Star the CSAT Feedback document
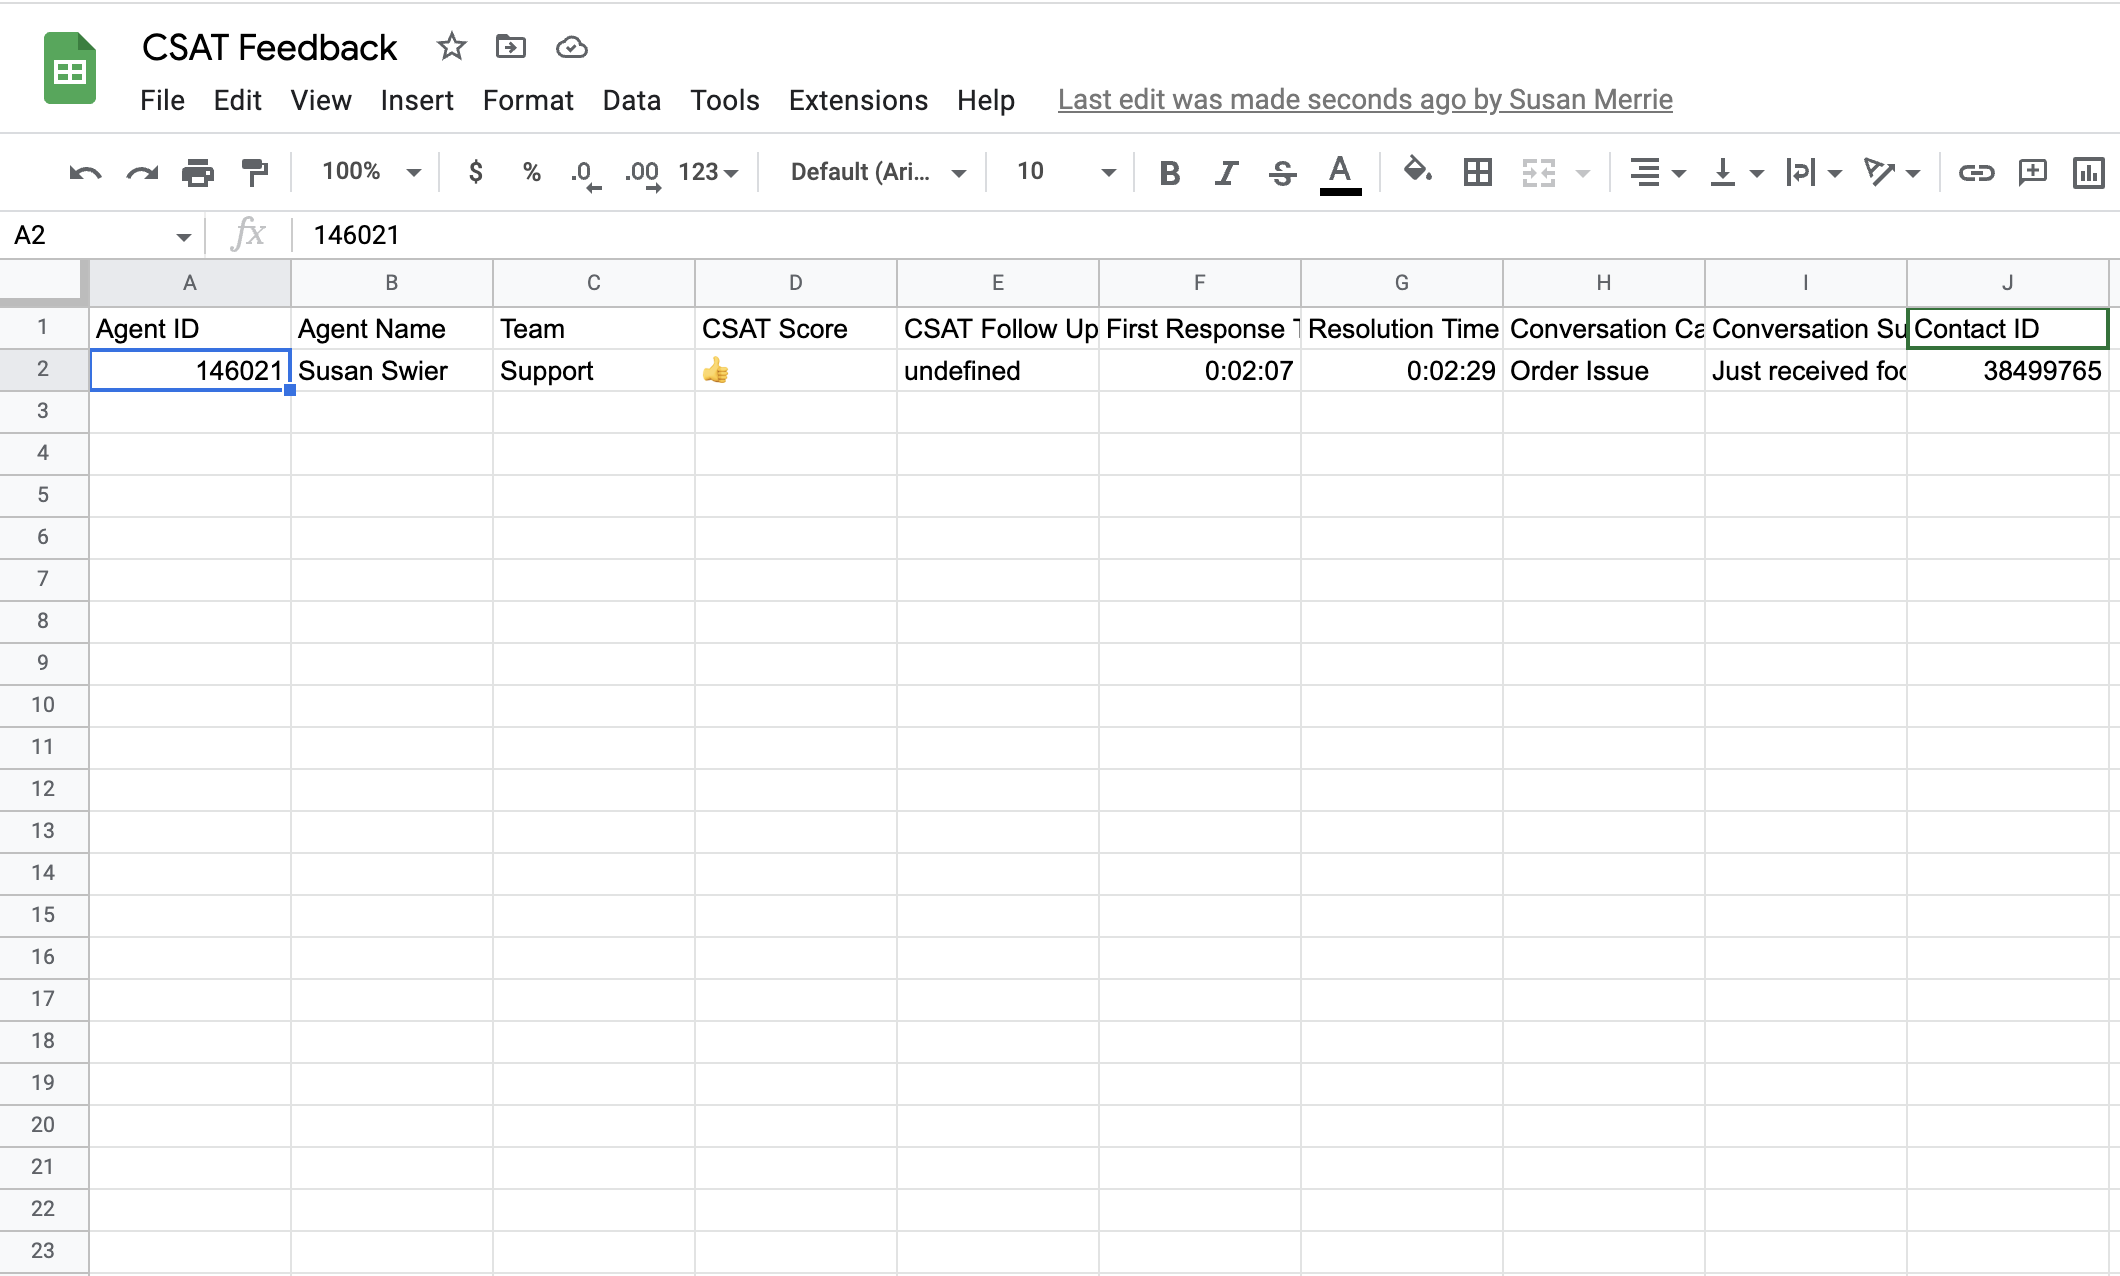 coord(452,47)
